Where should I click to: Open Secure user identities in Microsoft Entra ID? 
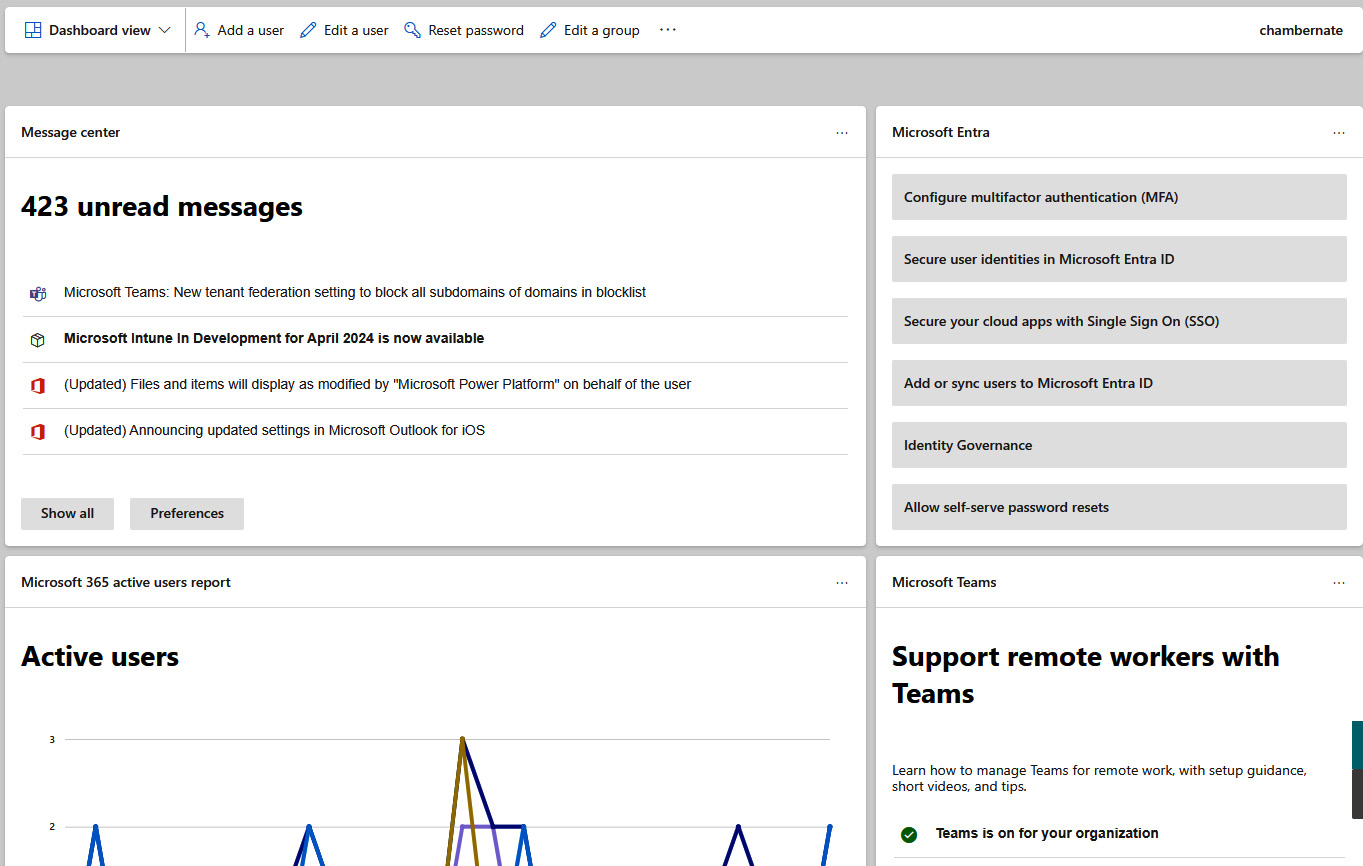[x=1119, y=259]
